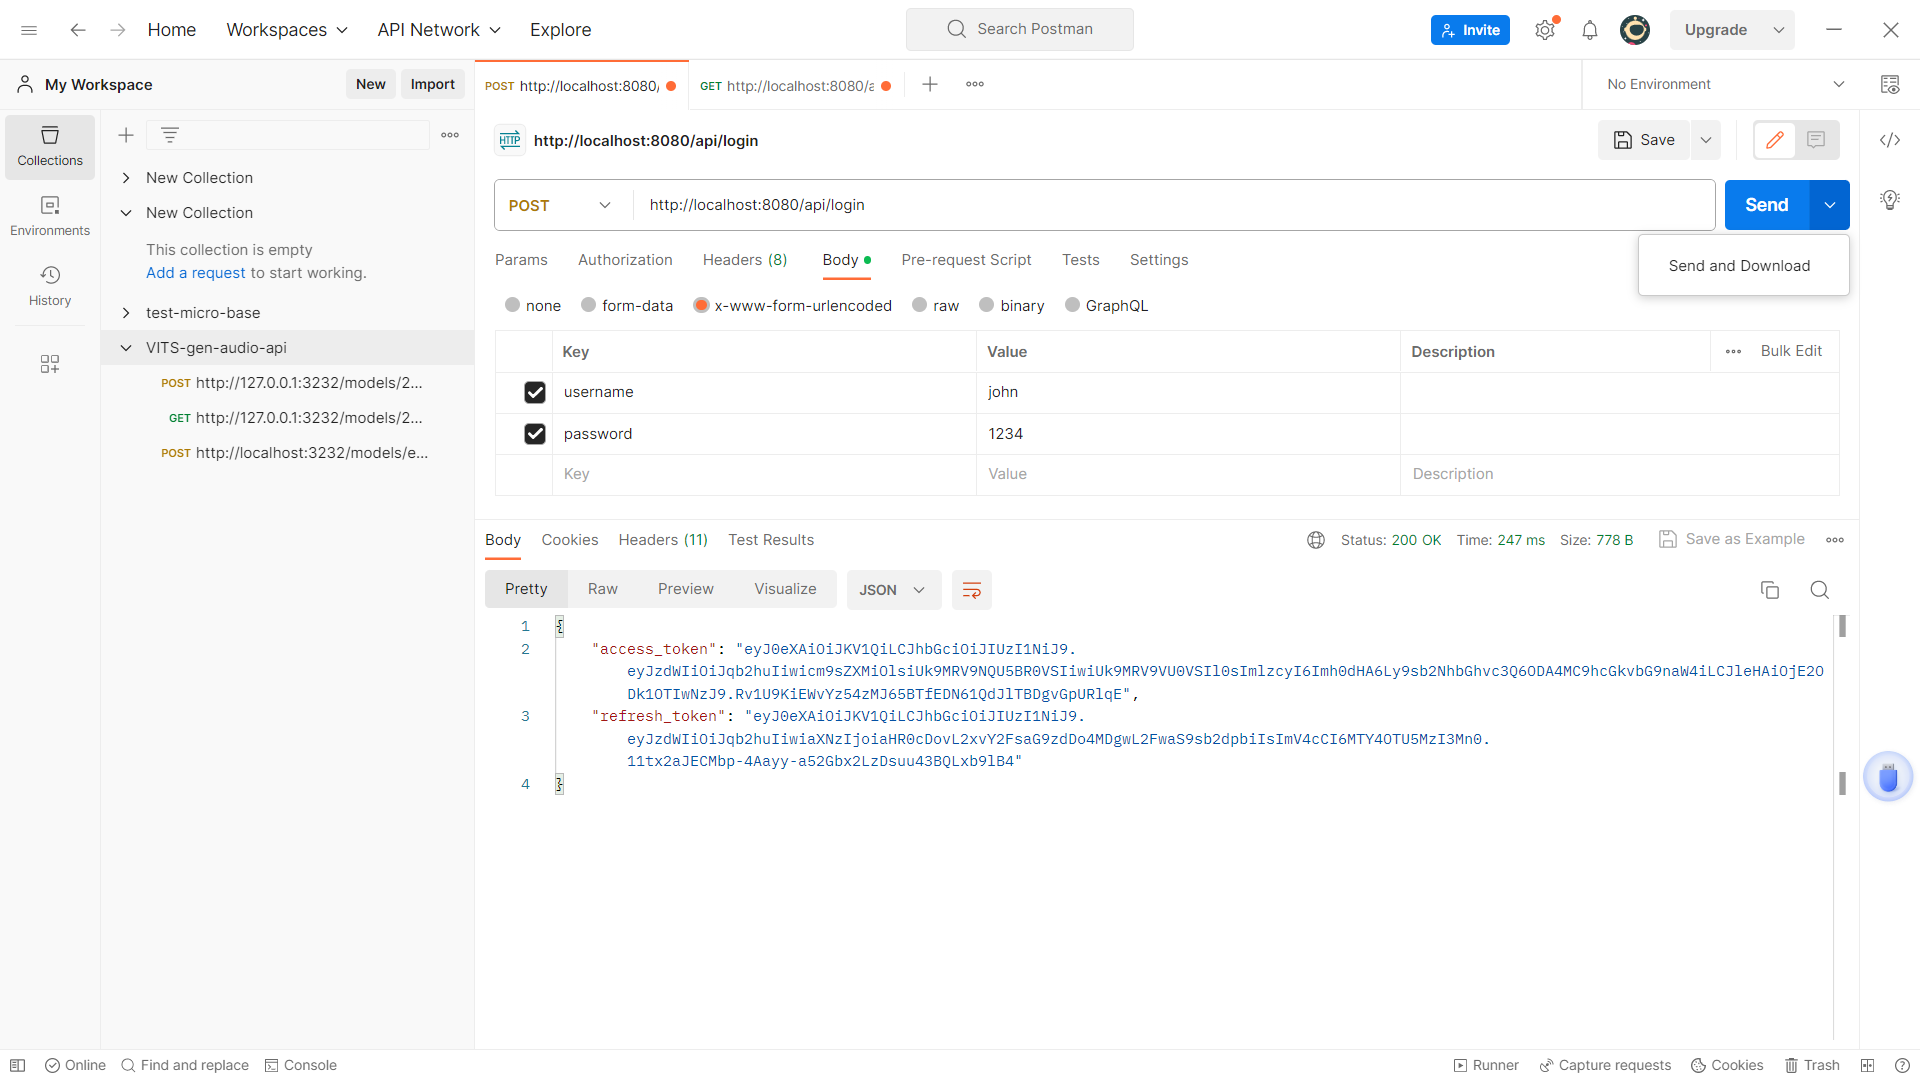The image size is (1920, 1080).
Task: Switch to the Authorization tab
Action: pyautogui.click(x=625, y=260)
